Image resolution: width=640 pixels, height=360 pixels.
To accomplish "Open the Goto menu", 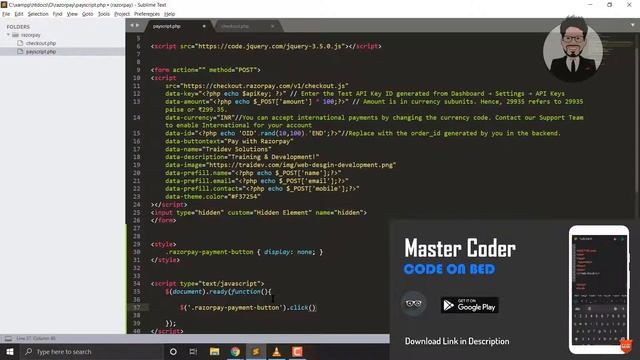I will coord(87,14).
